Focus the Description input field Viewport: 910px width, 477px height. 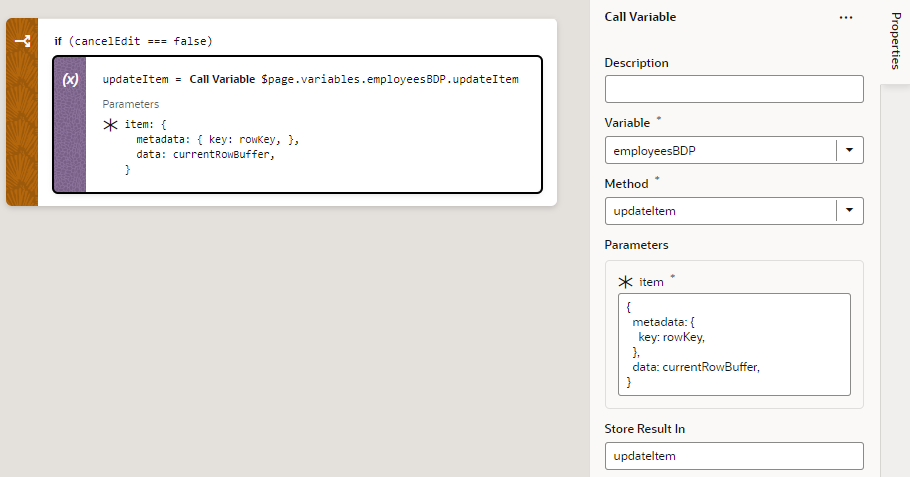coord(734,89)
